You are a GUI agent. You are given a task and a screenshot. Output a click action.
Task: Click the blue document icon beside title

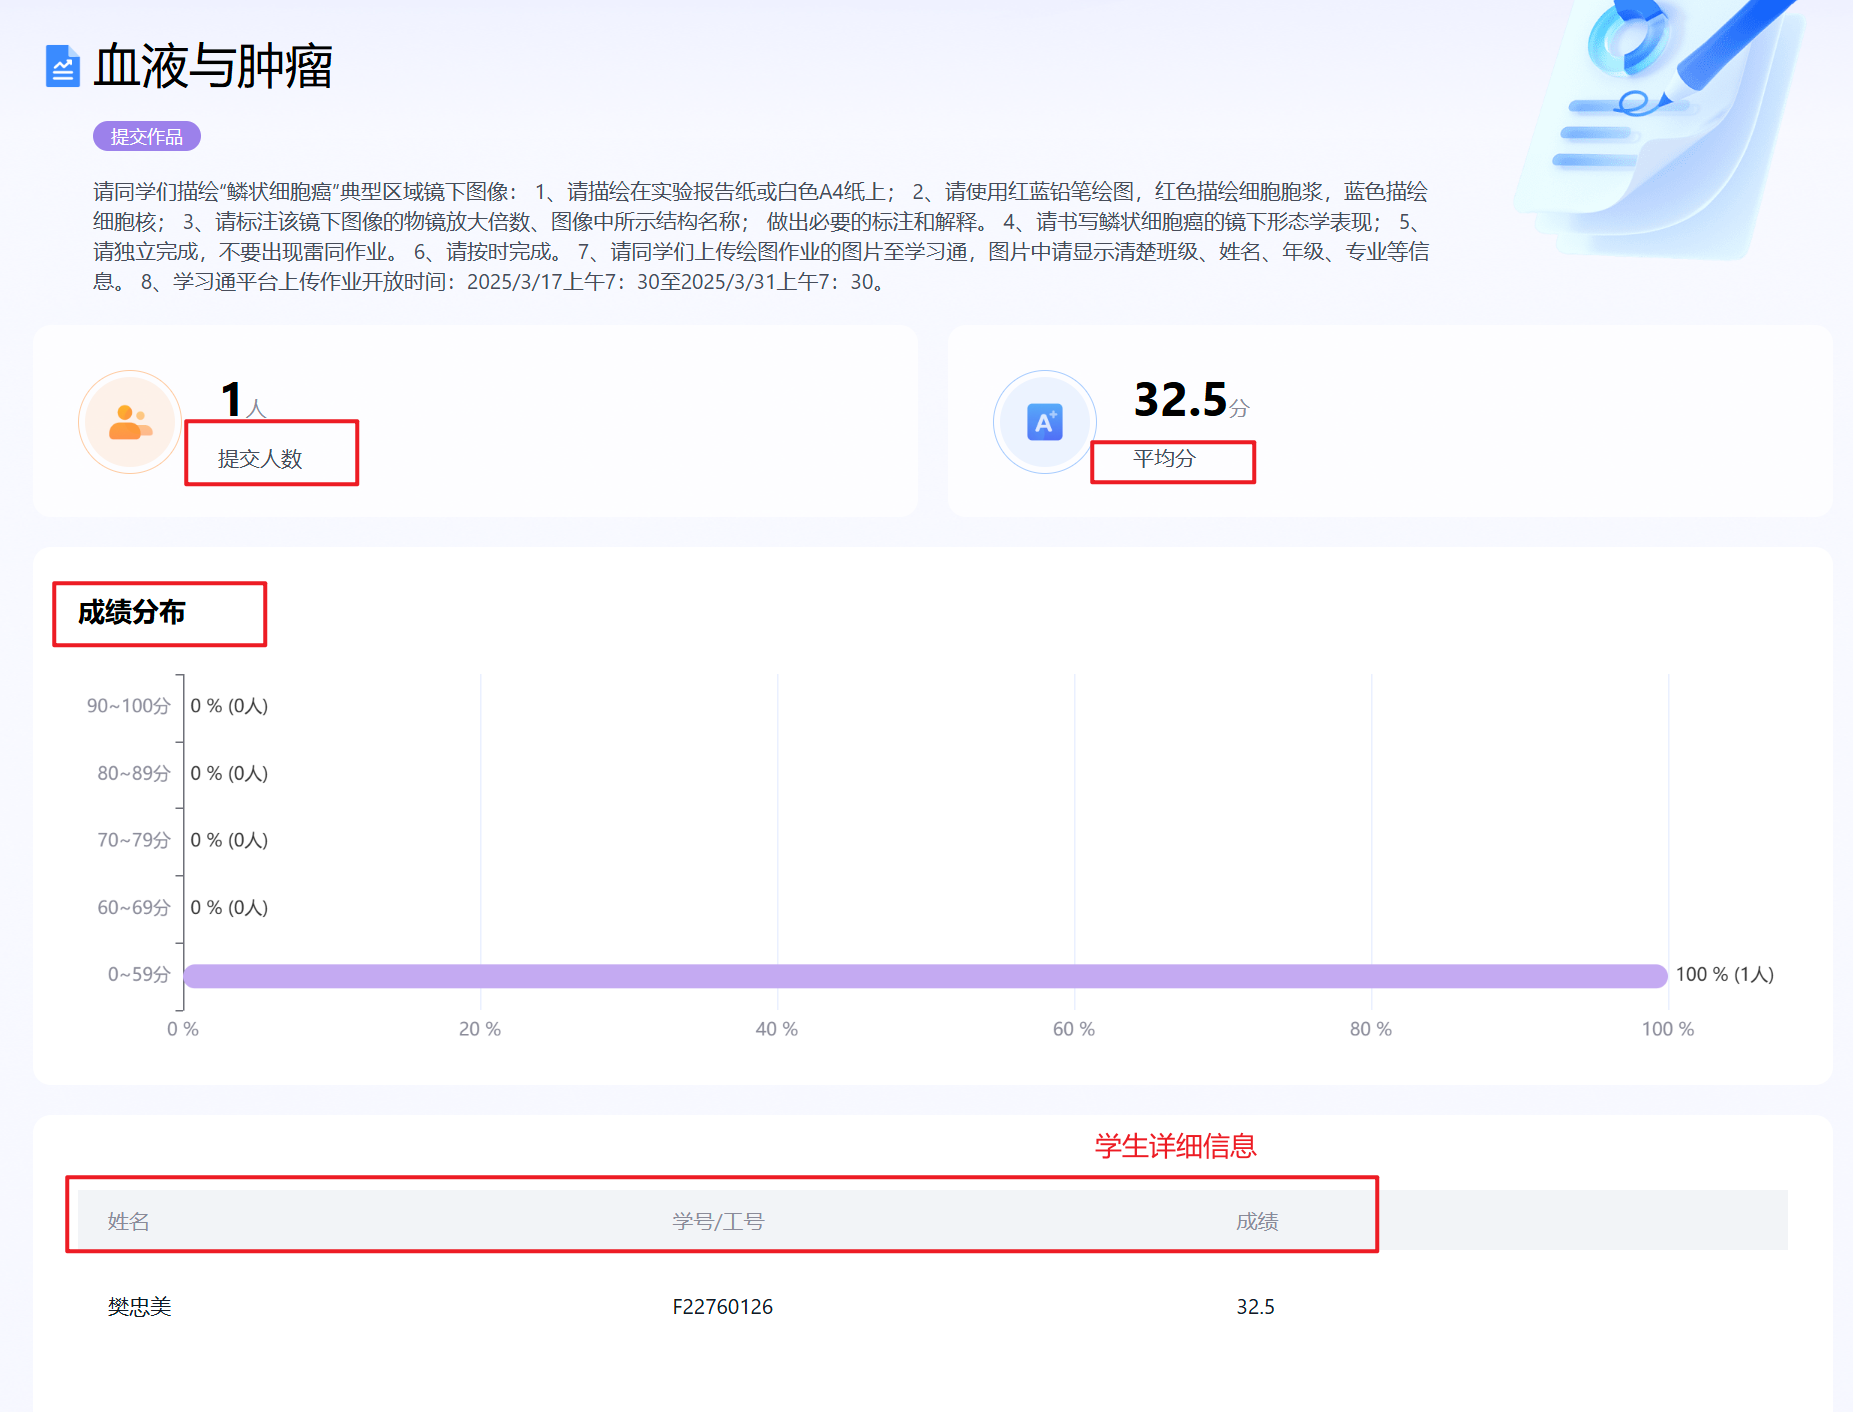pyautogui.click(x=62, y=67)
